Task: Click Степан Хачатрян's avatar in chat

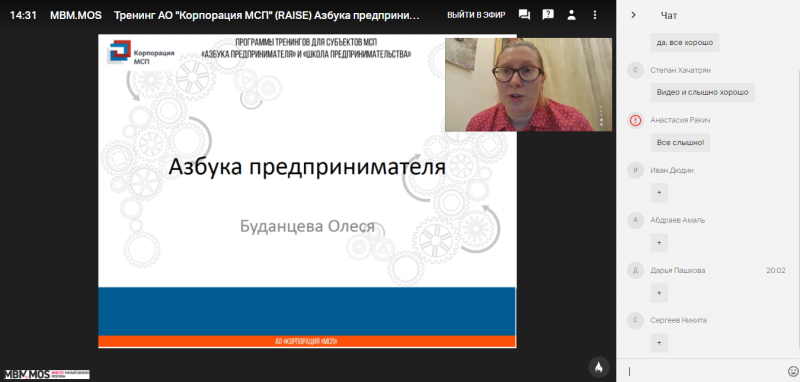Action: pos(635,70)
